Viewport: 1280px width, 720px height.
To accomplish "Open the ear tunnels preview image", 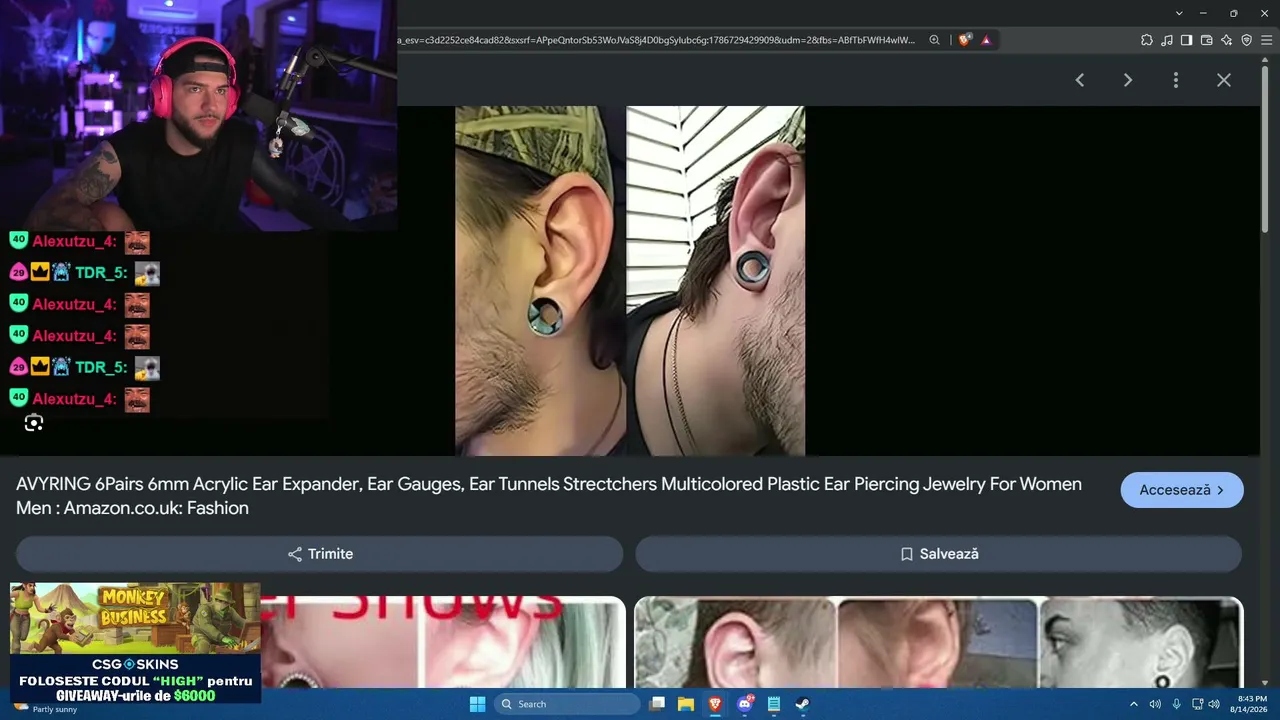I will 630,281.
